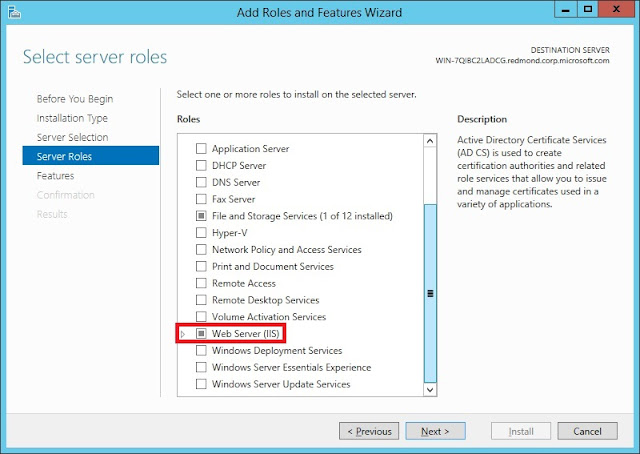Click the roles list scrollbar thumb
Screen dimensions: 640x454
(x=430, y=292)
